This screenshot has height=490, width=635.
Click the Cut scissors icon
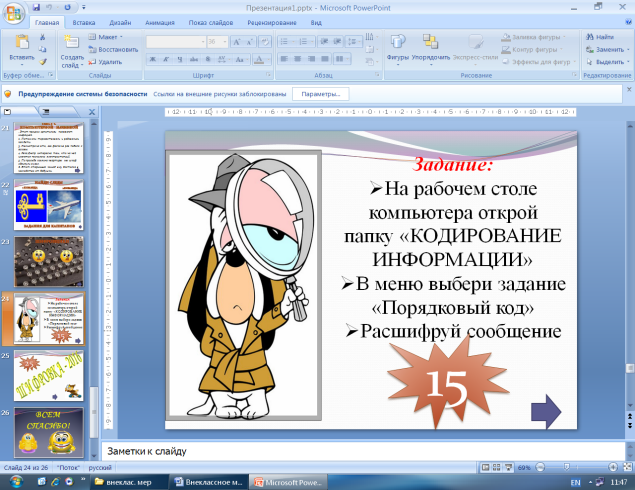[43, 37]
